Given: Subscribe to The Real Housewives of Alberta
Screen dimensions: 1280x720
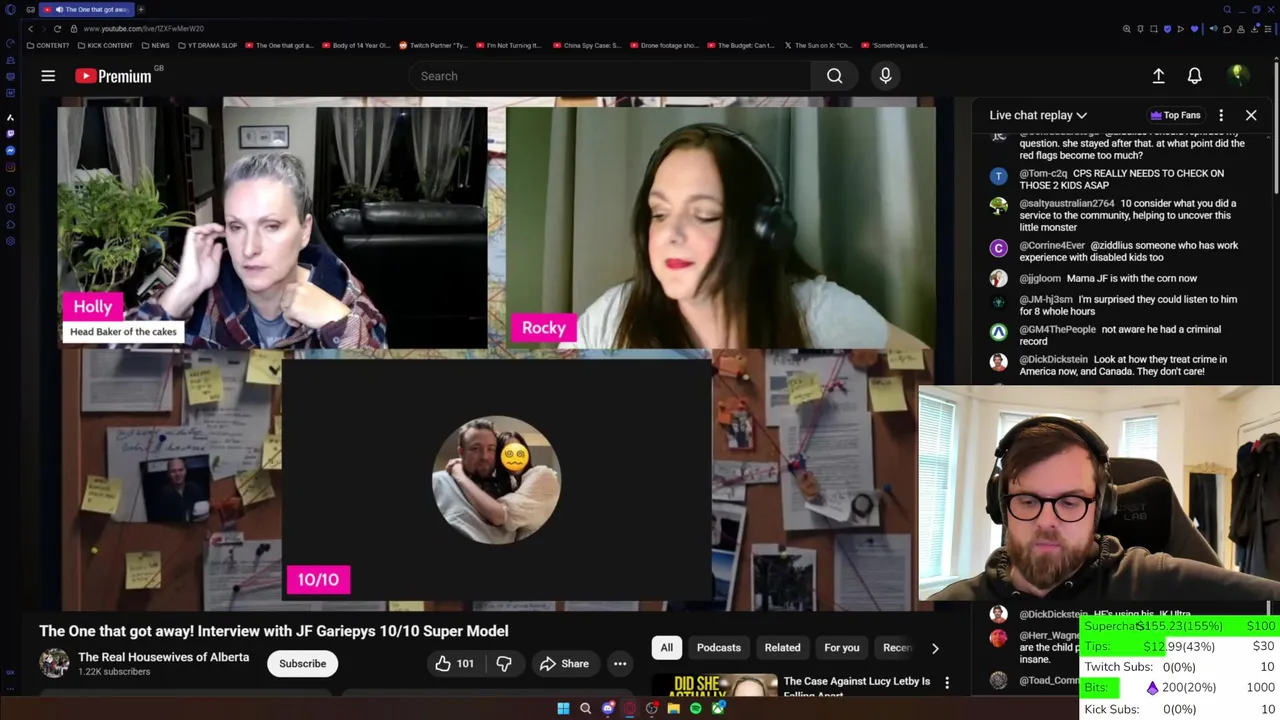Looking at the screenshot, I should pos(302,664).
